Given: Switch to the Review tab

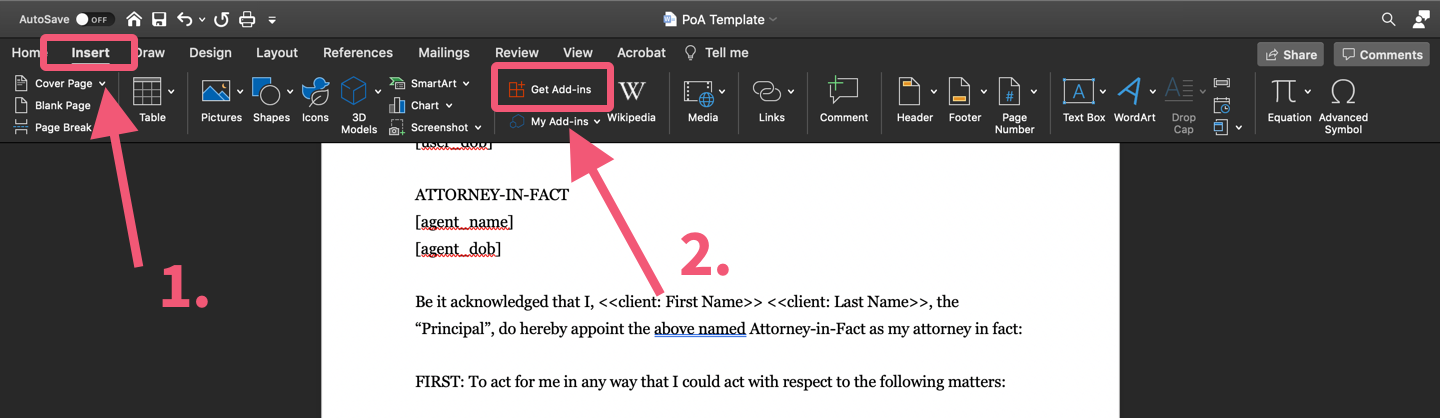Looking at the screenshot, I should pos(517,53).
